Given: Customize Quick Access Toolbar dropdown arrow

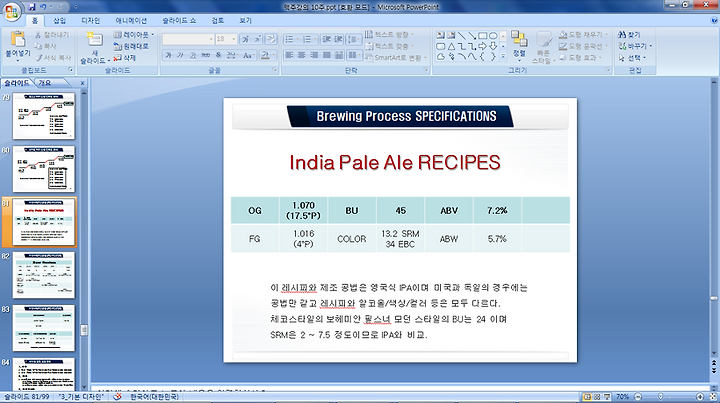Looking at the screenshot, I should click(75, 7).
